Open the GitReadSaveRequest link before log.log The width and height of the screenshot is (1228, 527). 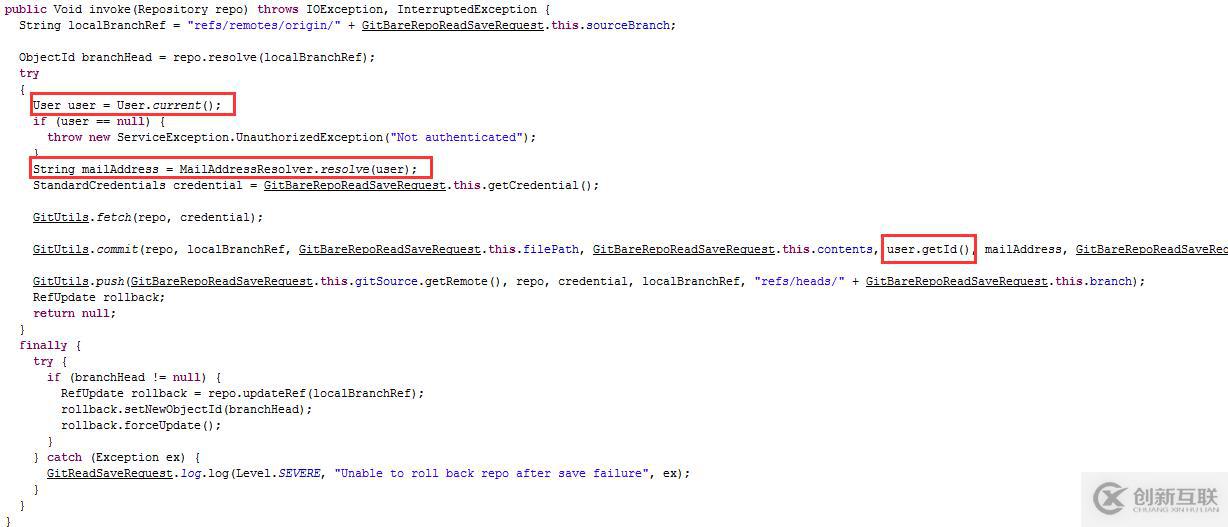110,473
